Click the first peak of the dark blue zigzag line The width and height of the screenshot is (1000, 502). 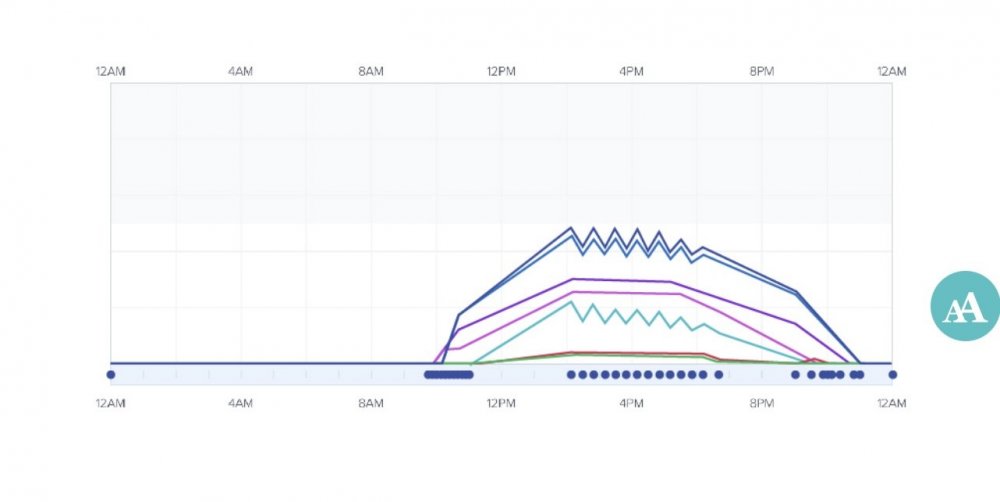(571, 228)
